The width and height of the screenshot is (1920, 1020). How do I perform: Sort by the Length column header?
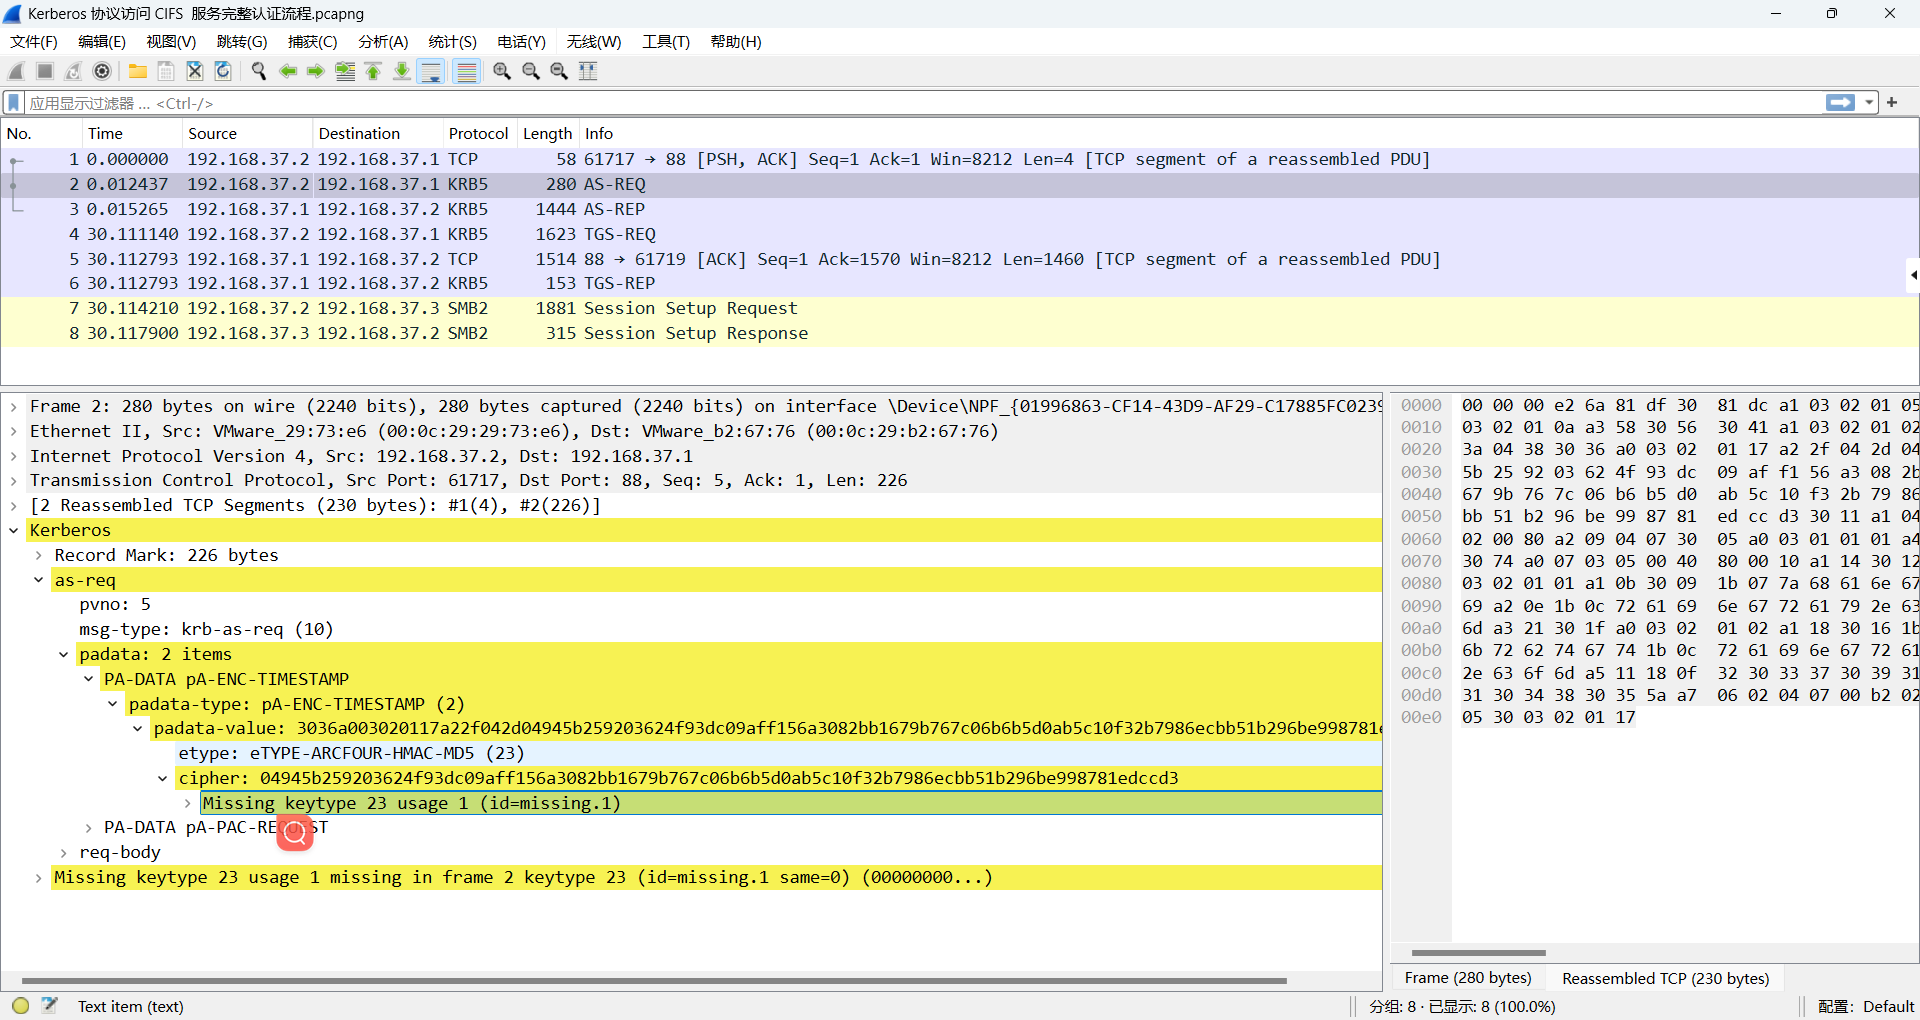click(548, 134)
